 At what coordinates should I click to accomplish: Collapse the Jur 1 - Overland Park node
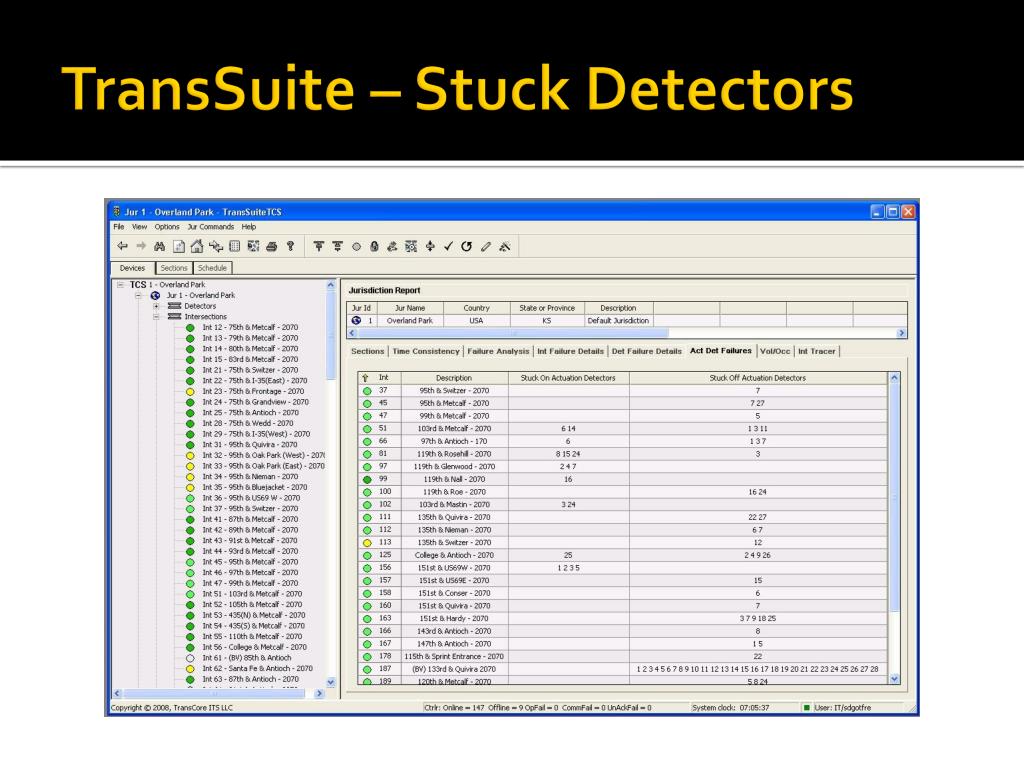pos(138,295)
